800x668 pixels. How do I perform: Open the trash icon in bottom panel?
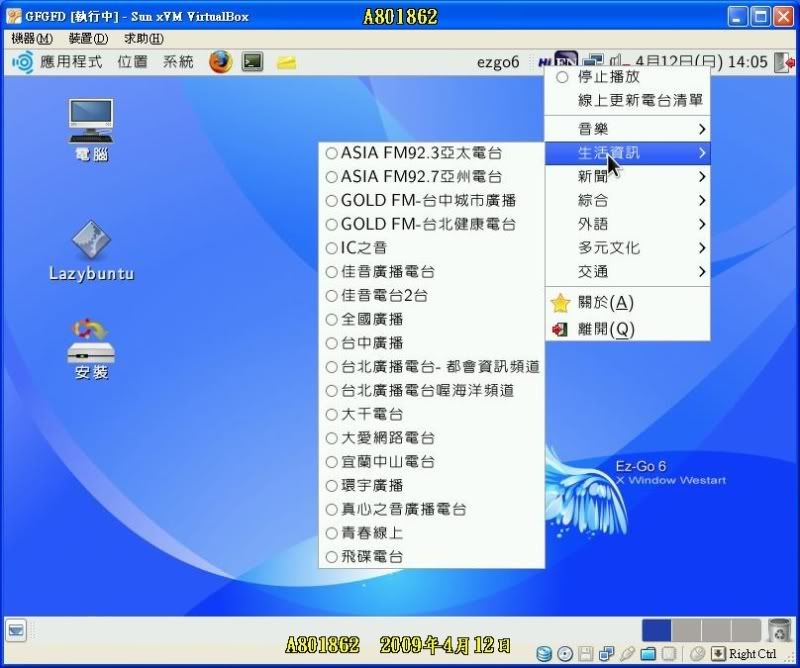click(x=779, y=630)
